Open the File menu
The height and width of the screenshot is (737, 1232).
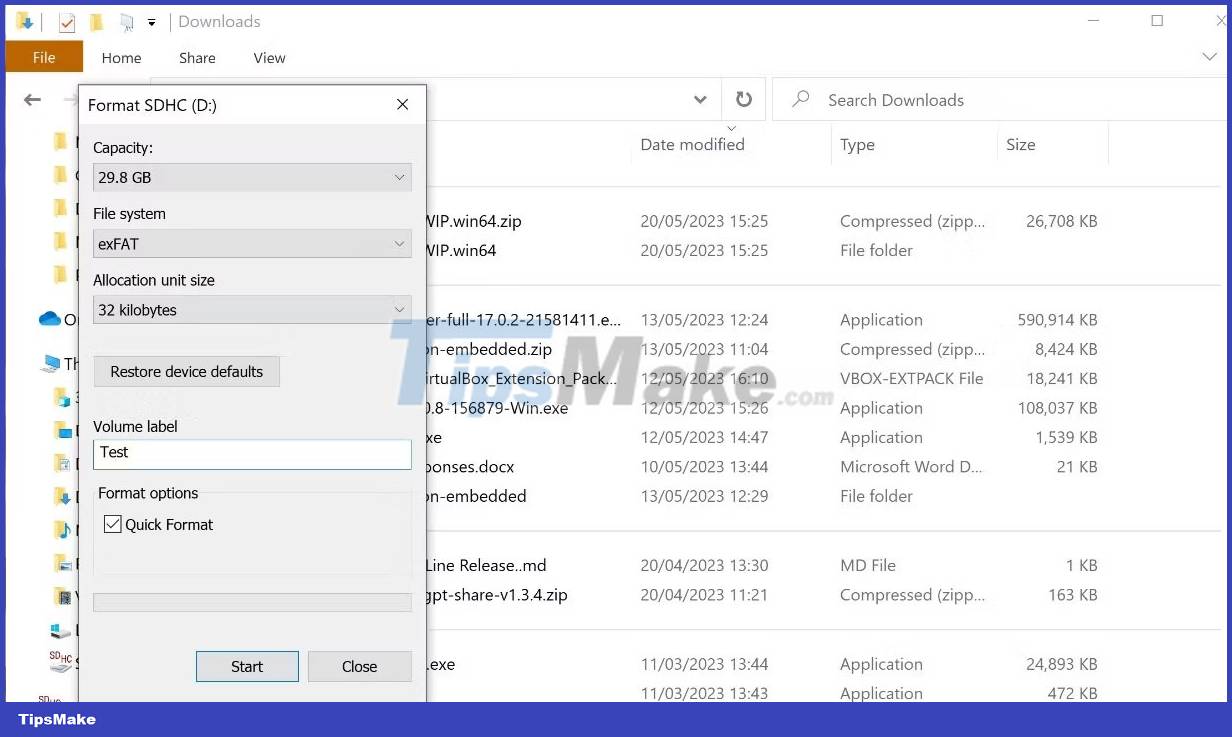tap(44, 58)
